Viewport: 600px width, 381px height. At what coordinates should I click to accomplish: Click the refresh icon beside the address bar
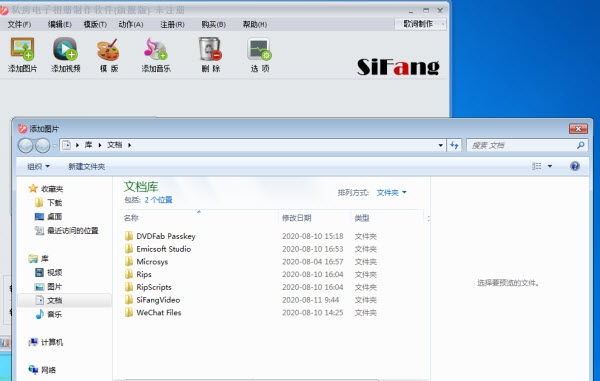tap(454, 145)
